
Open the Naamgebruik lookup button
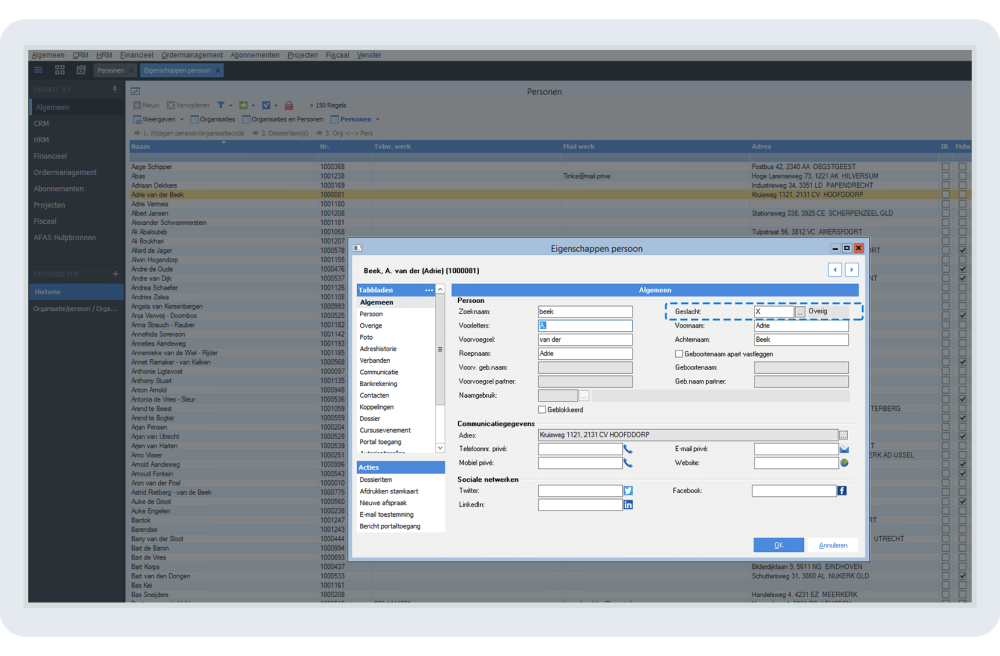[584, 396]
